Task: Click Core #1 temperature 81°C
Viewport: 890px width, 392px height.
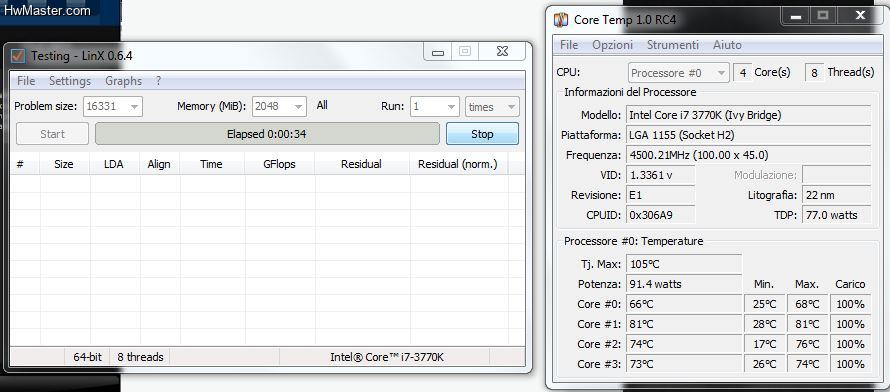Action: click(x=684, y=324)
